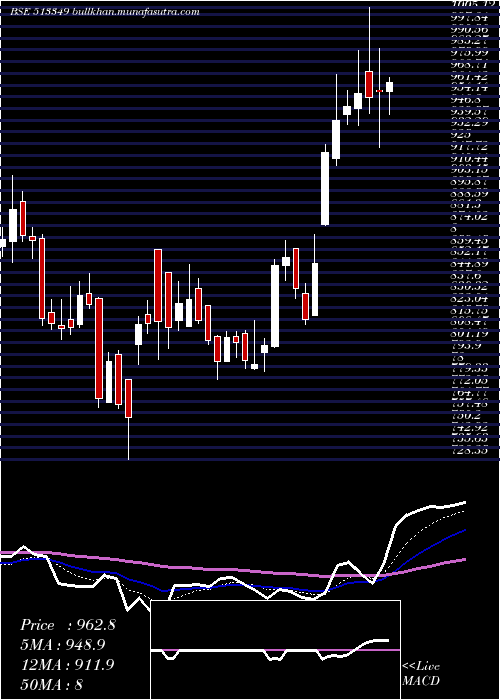Click the 844.89 price axis label

click(x=468, y=264)
